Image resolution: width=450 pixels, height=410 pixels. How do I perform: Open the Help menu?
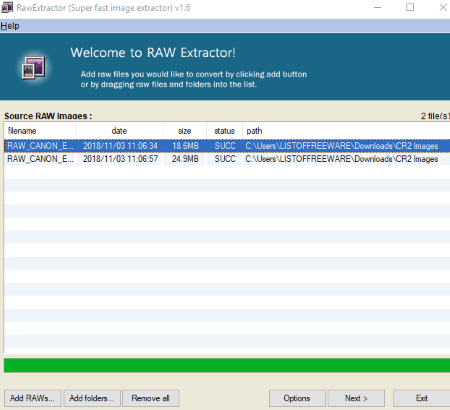pos(10,26)
